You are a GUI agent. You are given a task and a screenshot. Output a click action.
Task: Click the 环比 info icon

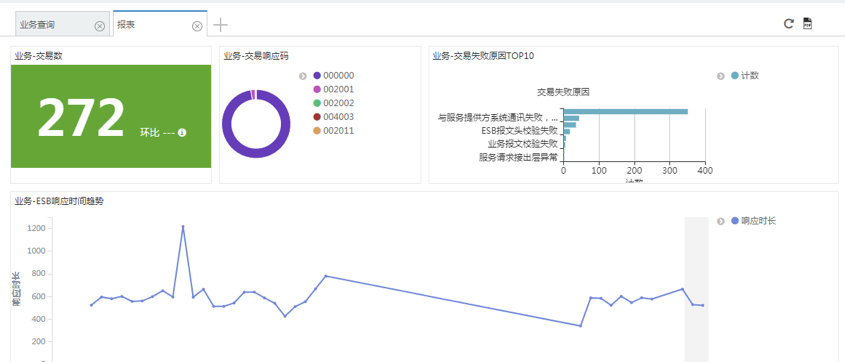[x=182, y=133]
